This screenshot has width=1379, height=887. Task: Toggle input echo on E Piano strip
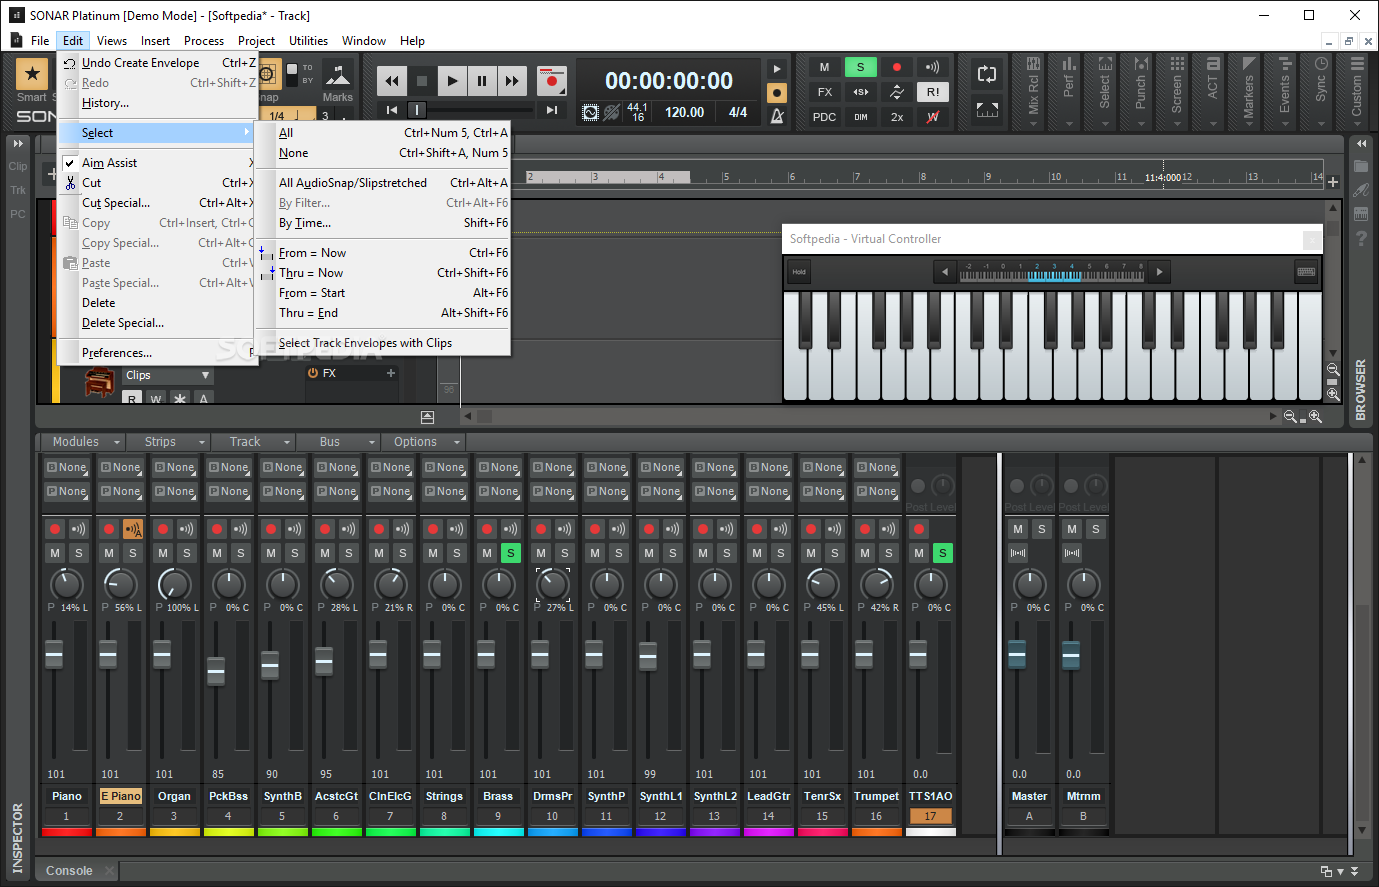133,529
